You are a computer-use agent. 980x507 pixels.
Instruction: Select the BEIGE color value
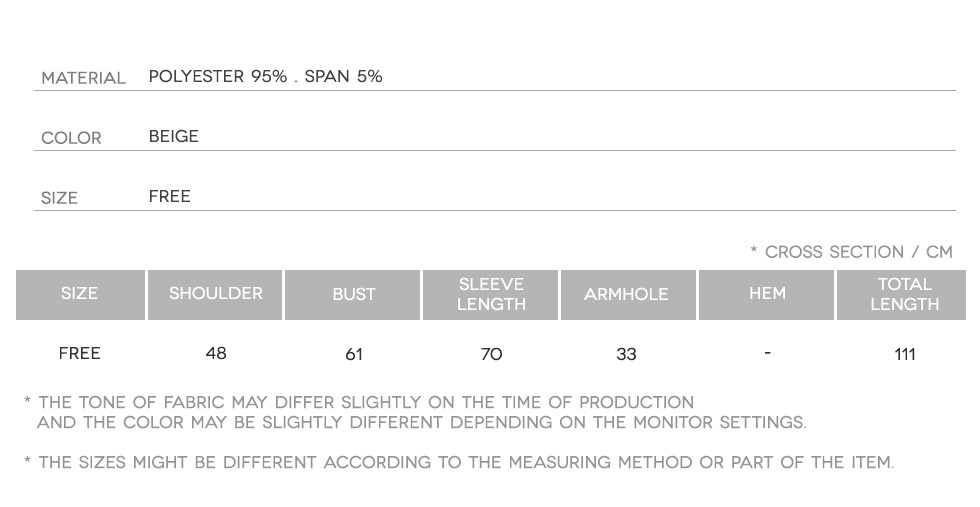coord(174,137)
